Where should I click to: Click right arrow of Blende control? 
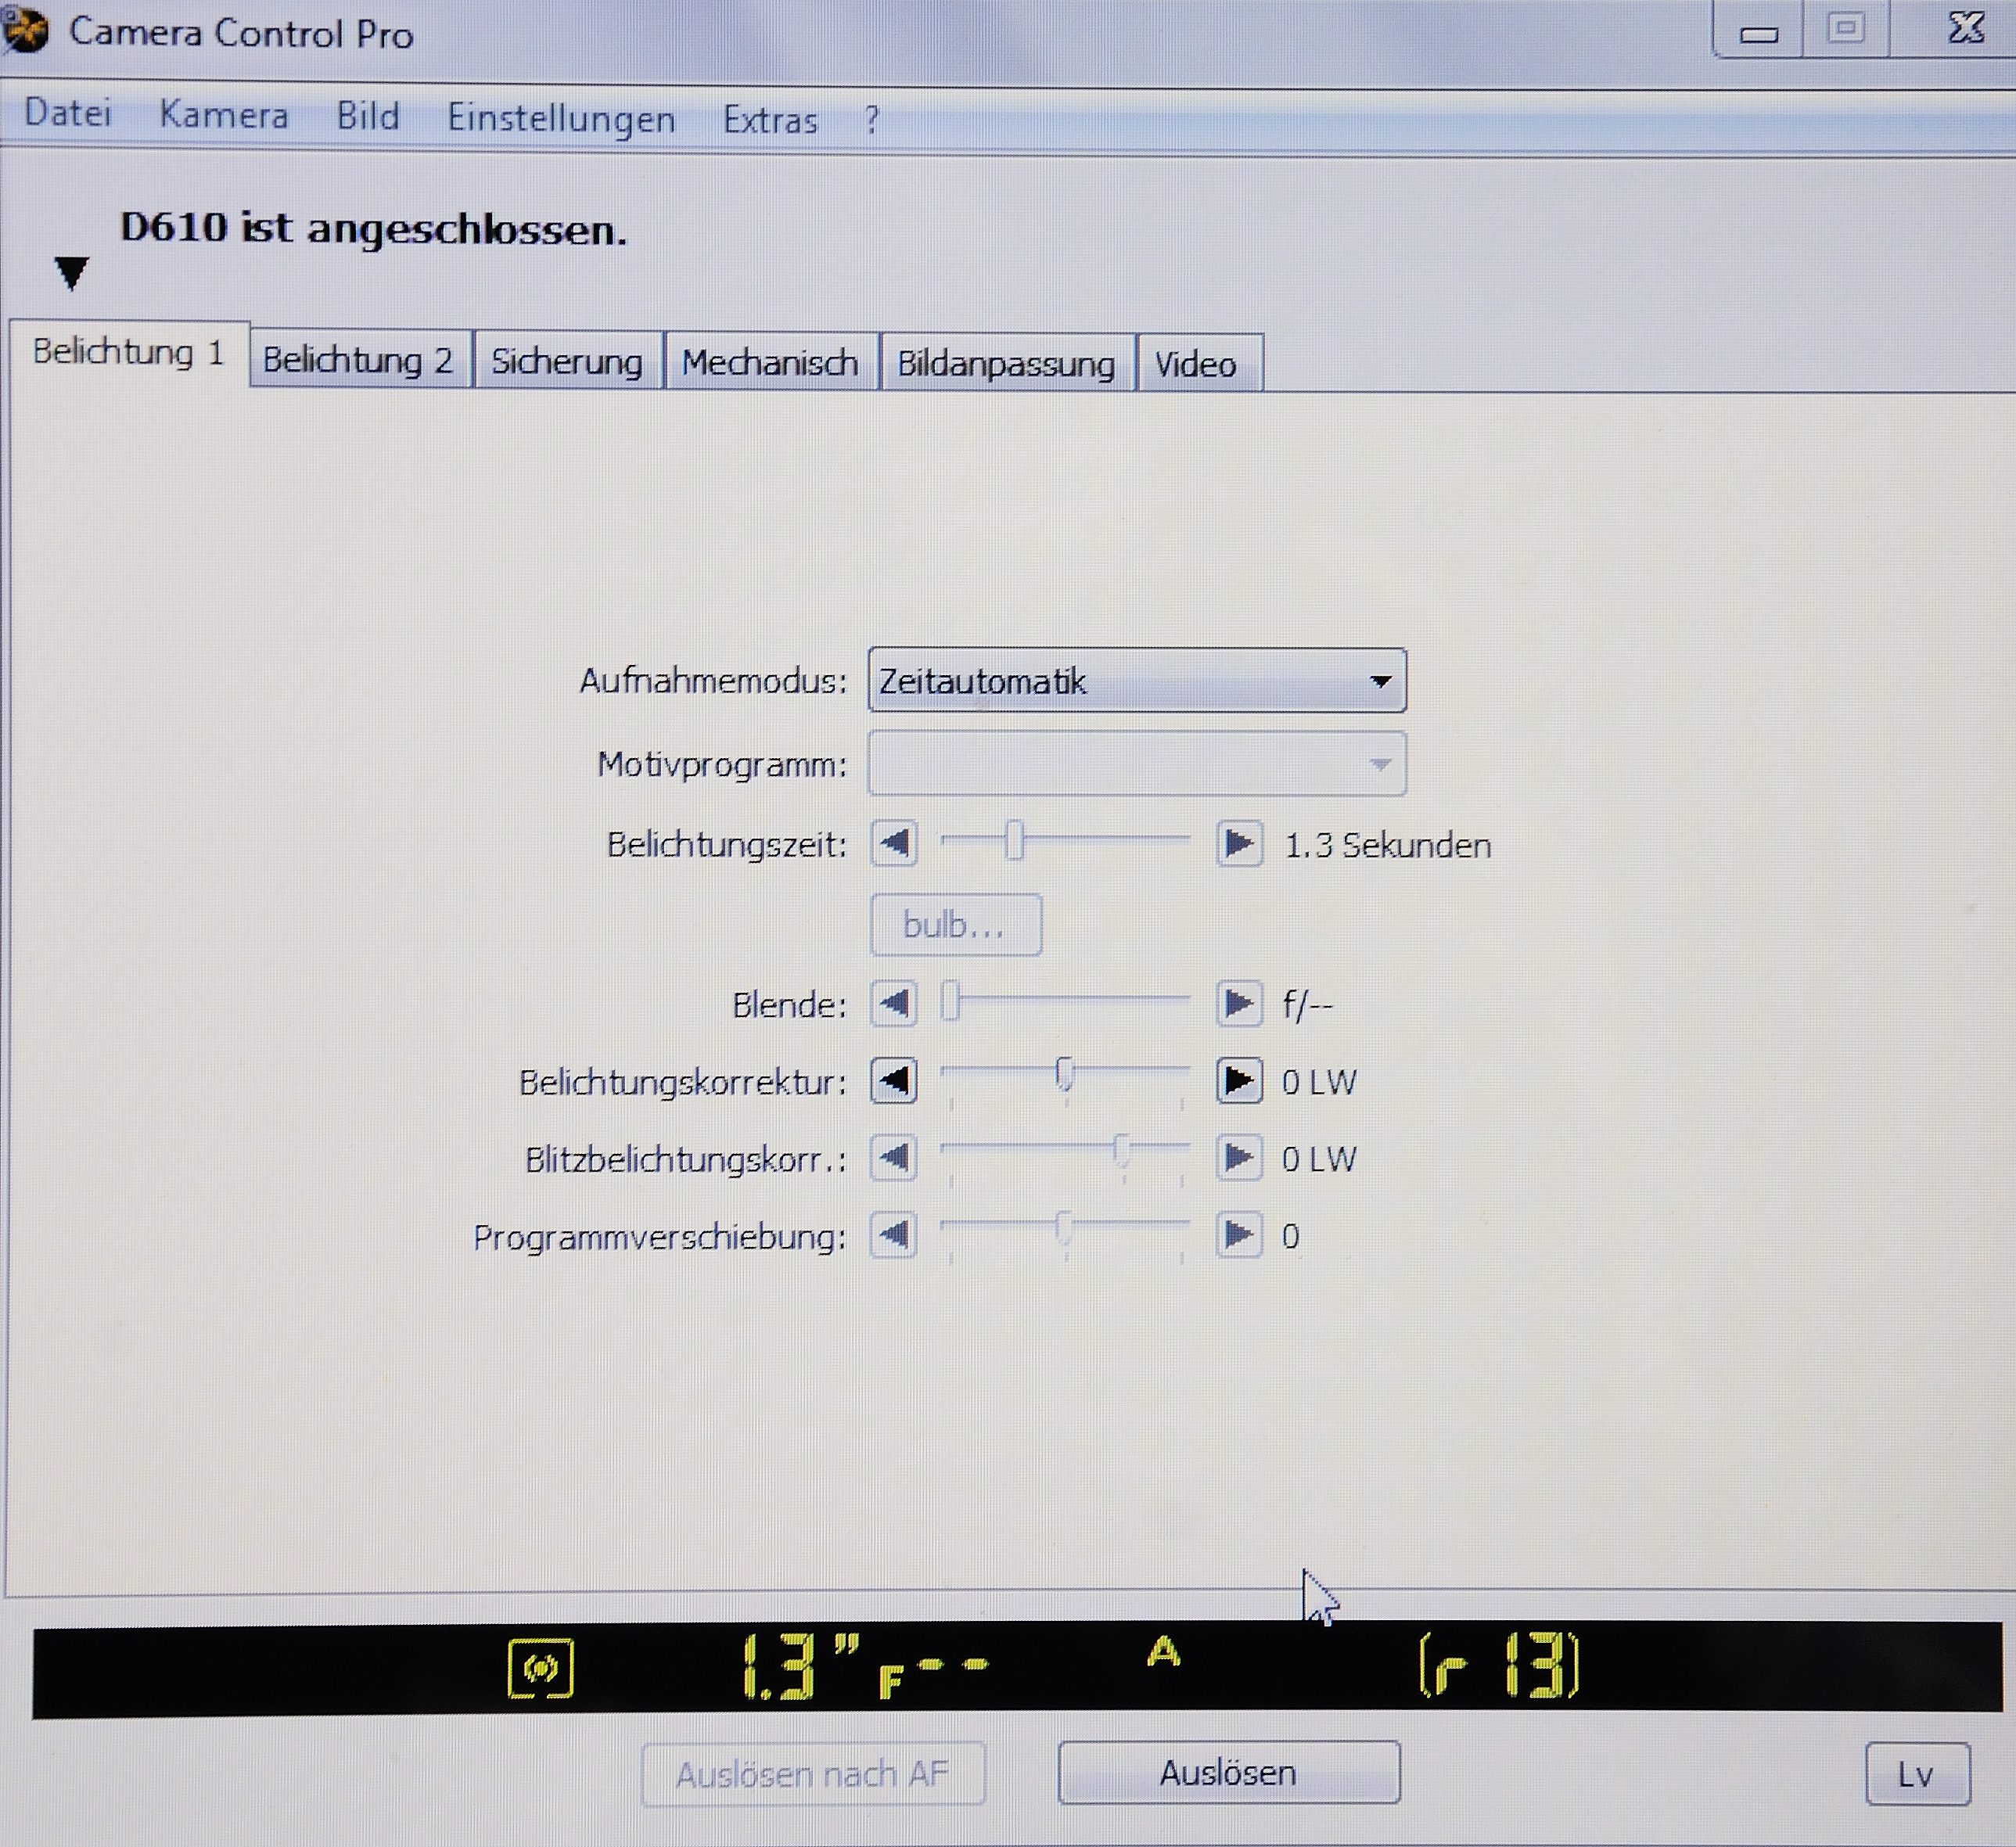click(1239, 1003)
